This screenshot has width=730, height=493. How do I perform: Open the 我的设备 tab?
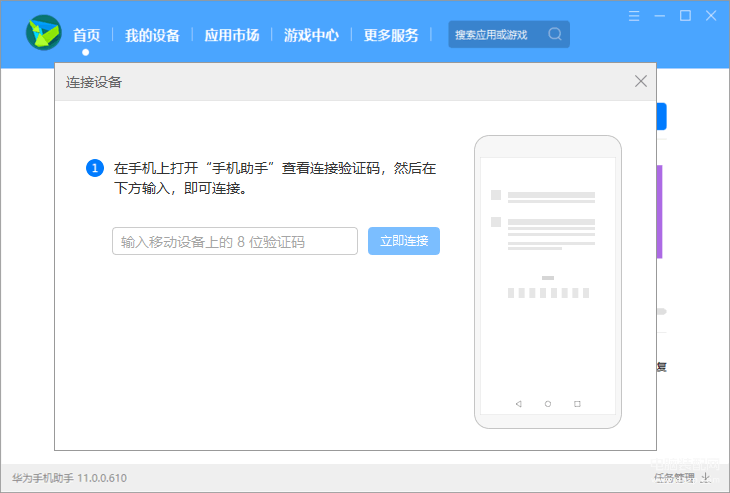152,35
